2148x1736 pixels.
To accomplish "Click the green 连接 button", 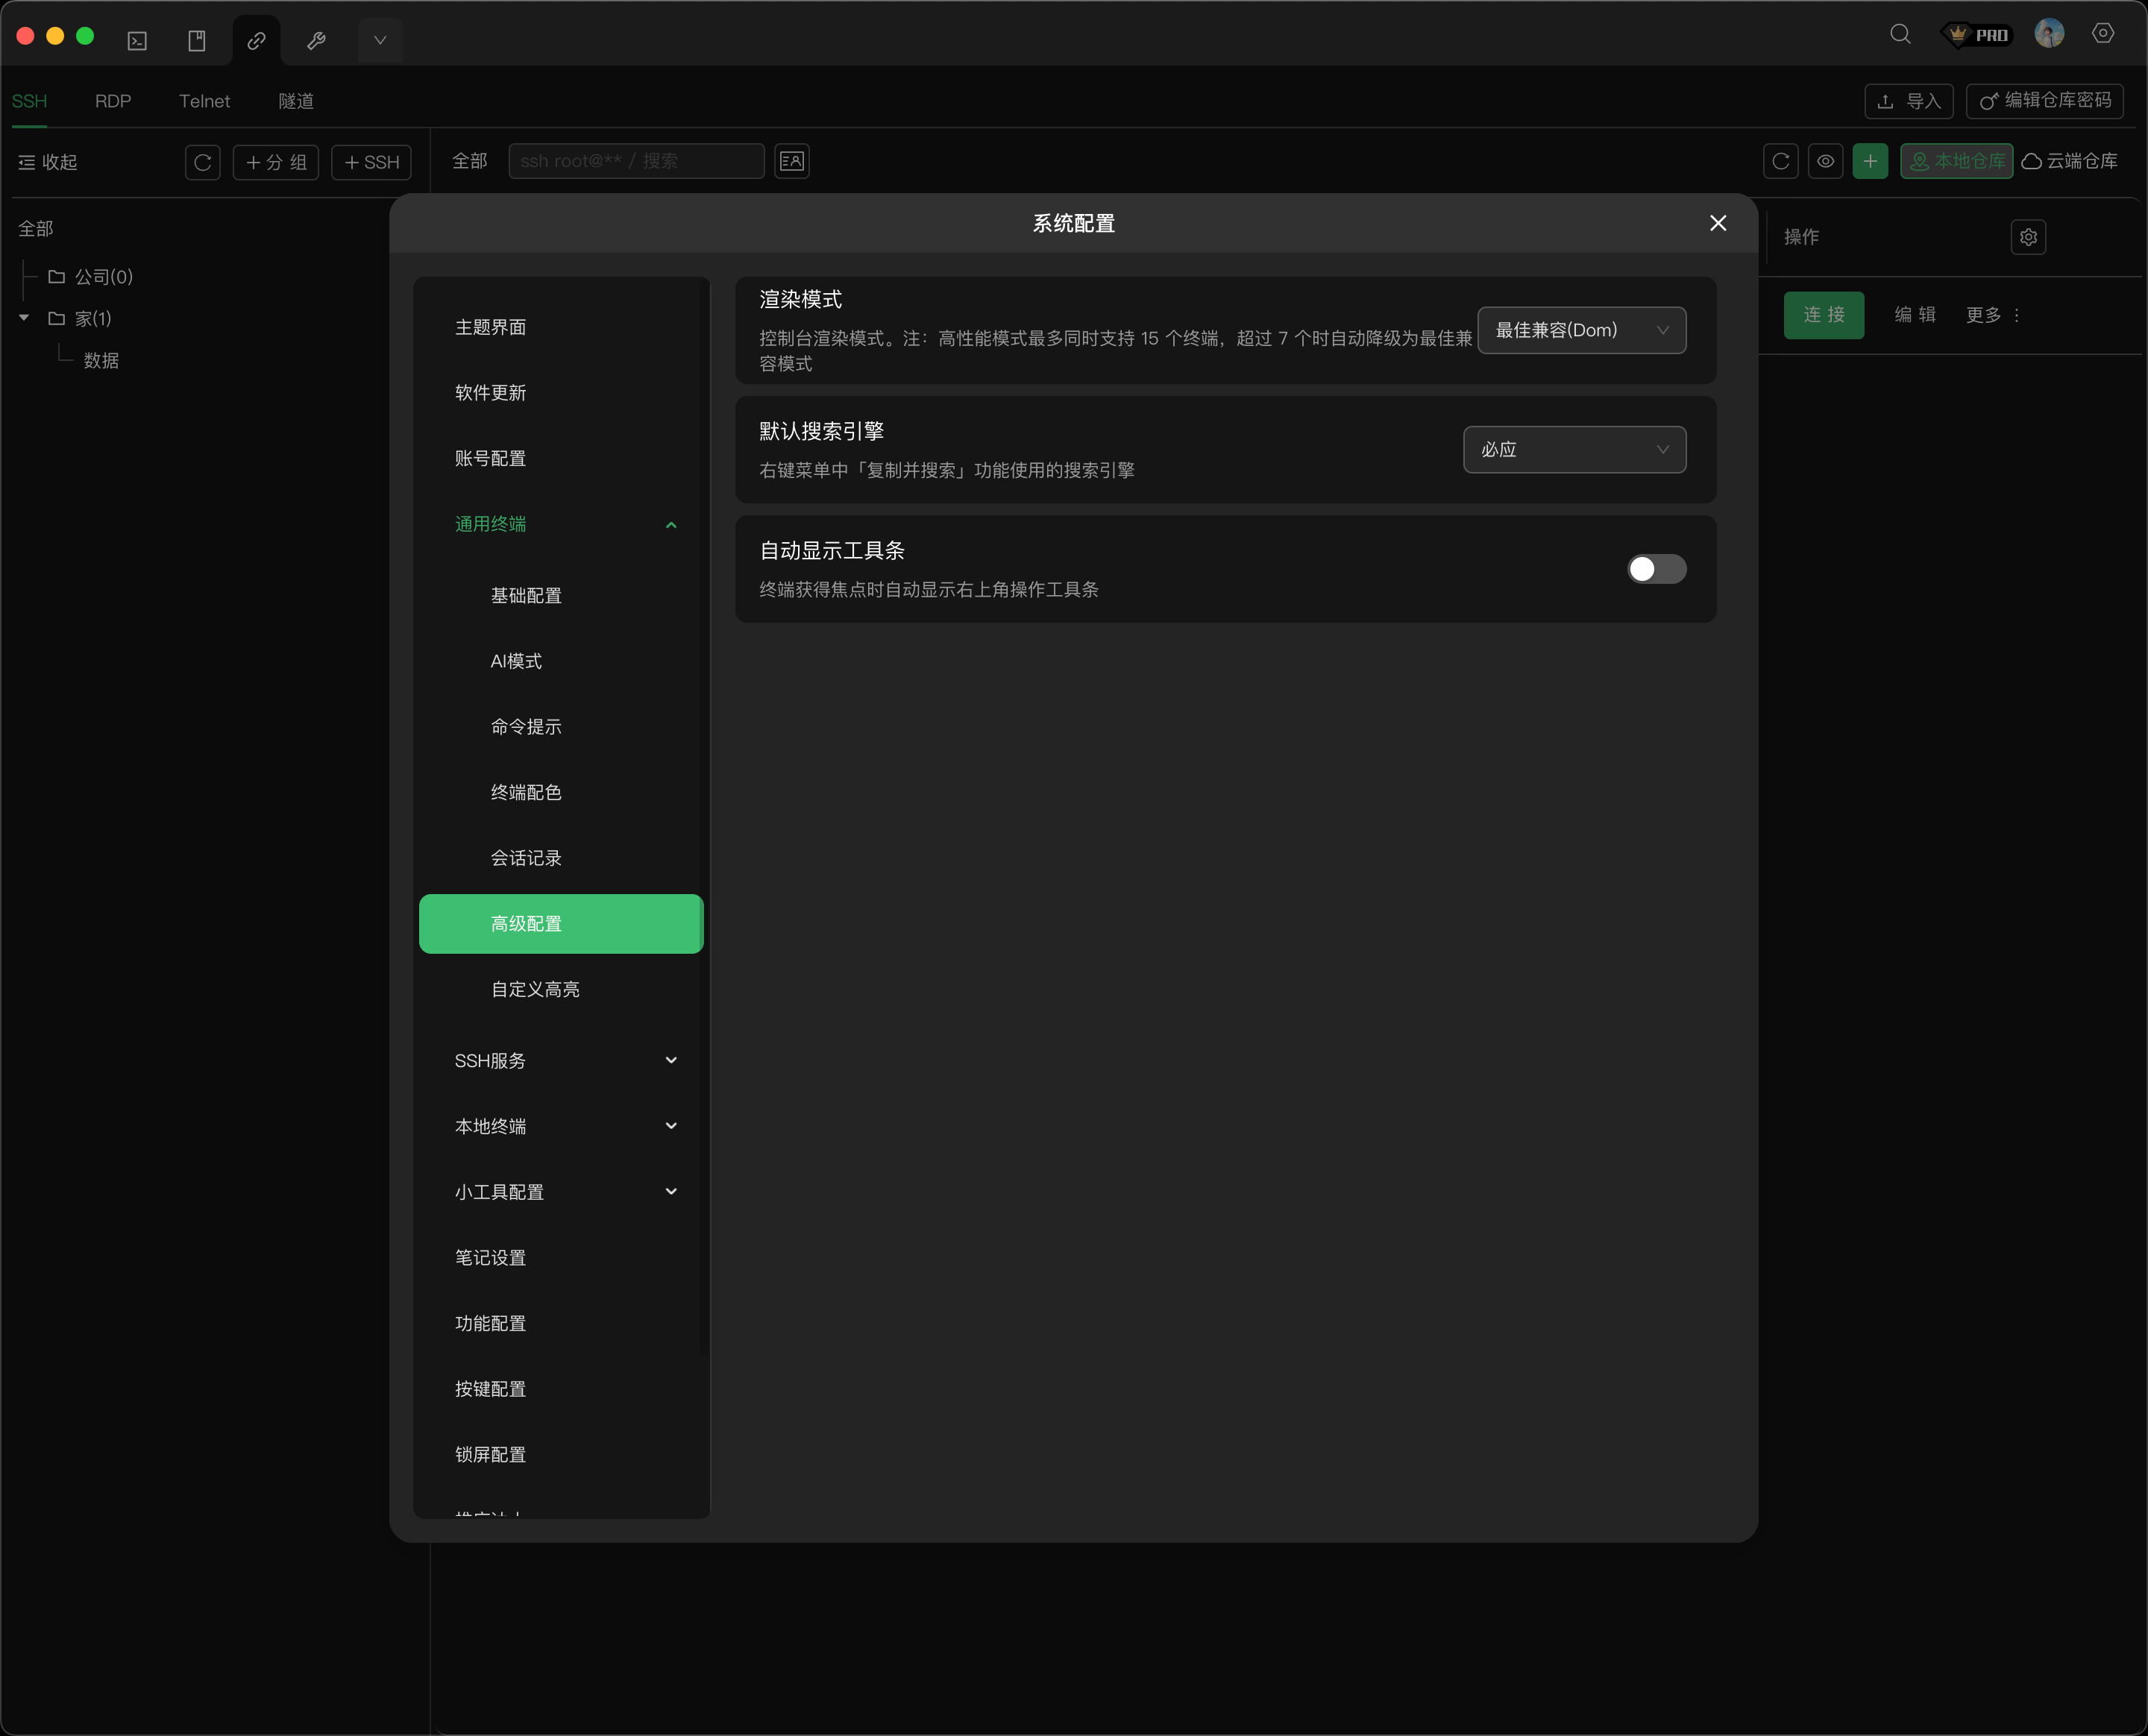I will (x=1823, y=315).
